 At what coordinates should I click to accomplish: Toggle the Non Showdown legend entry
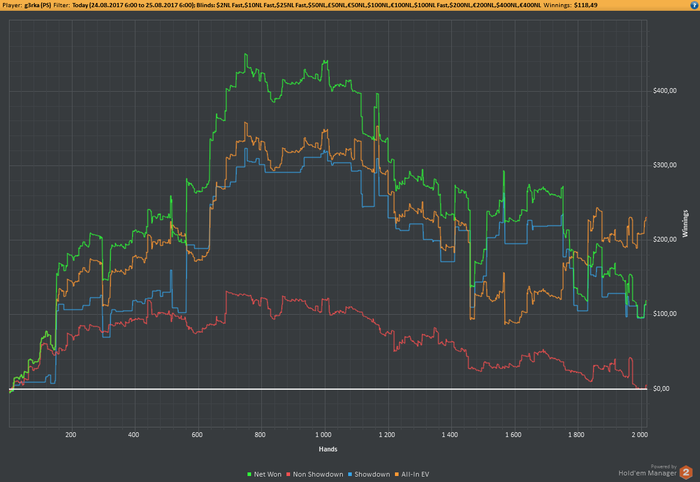[315, 474]
